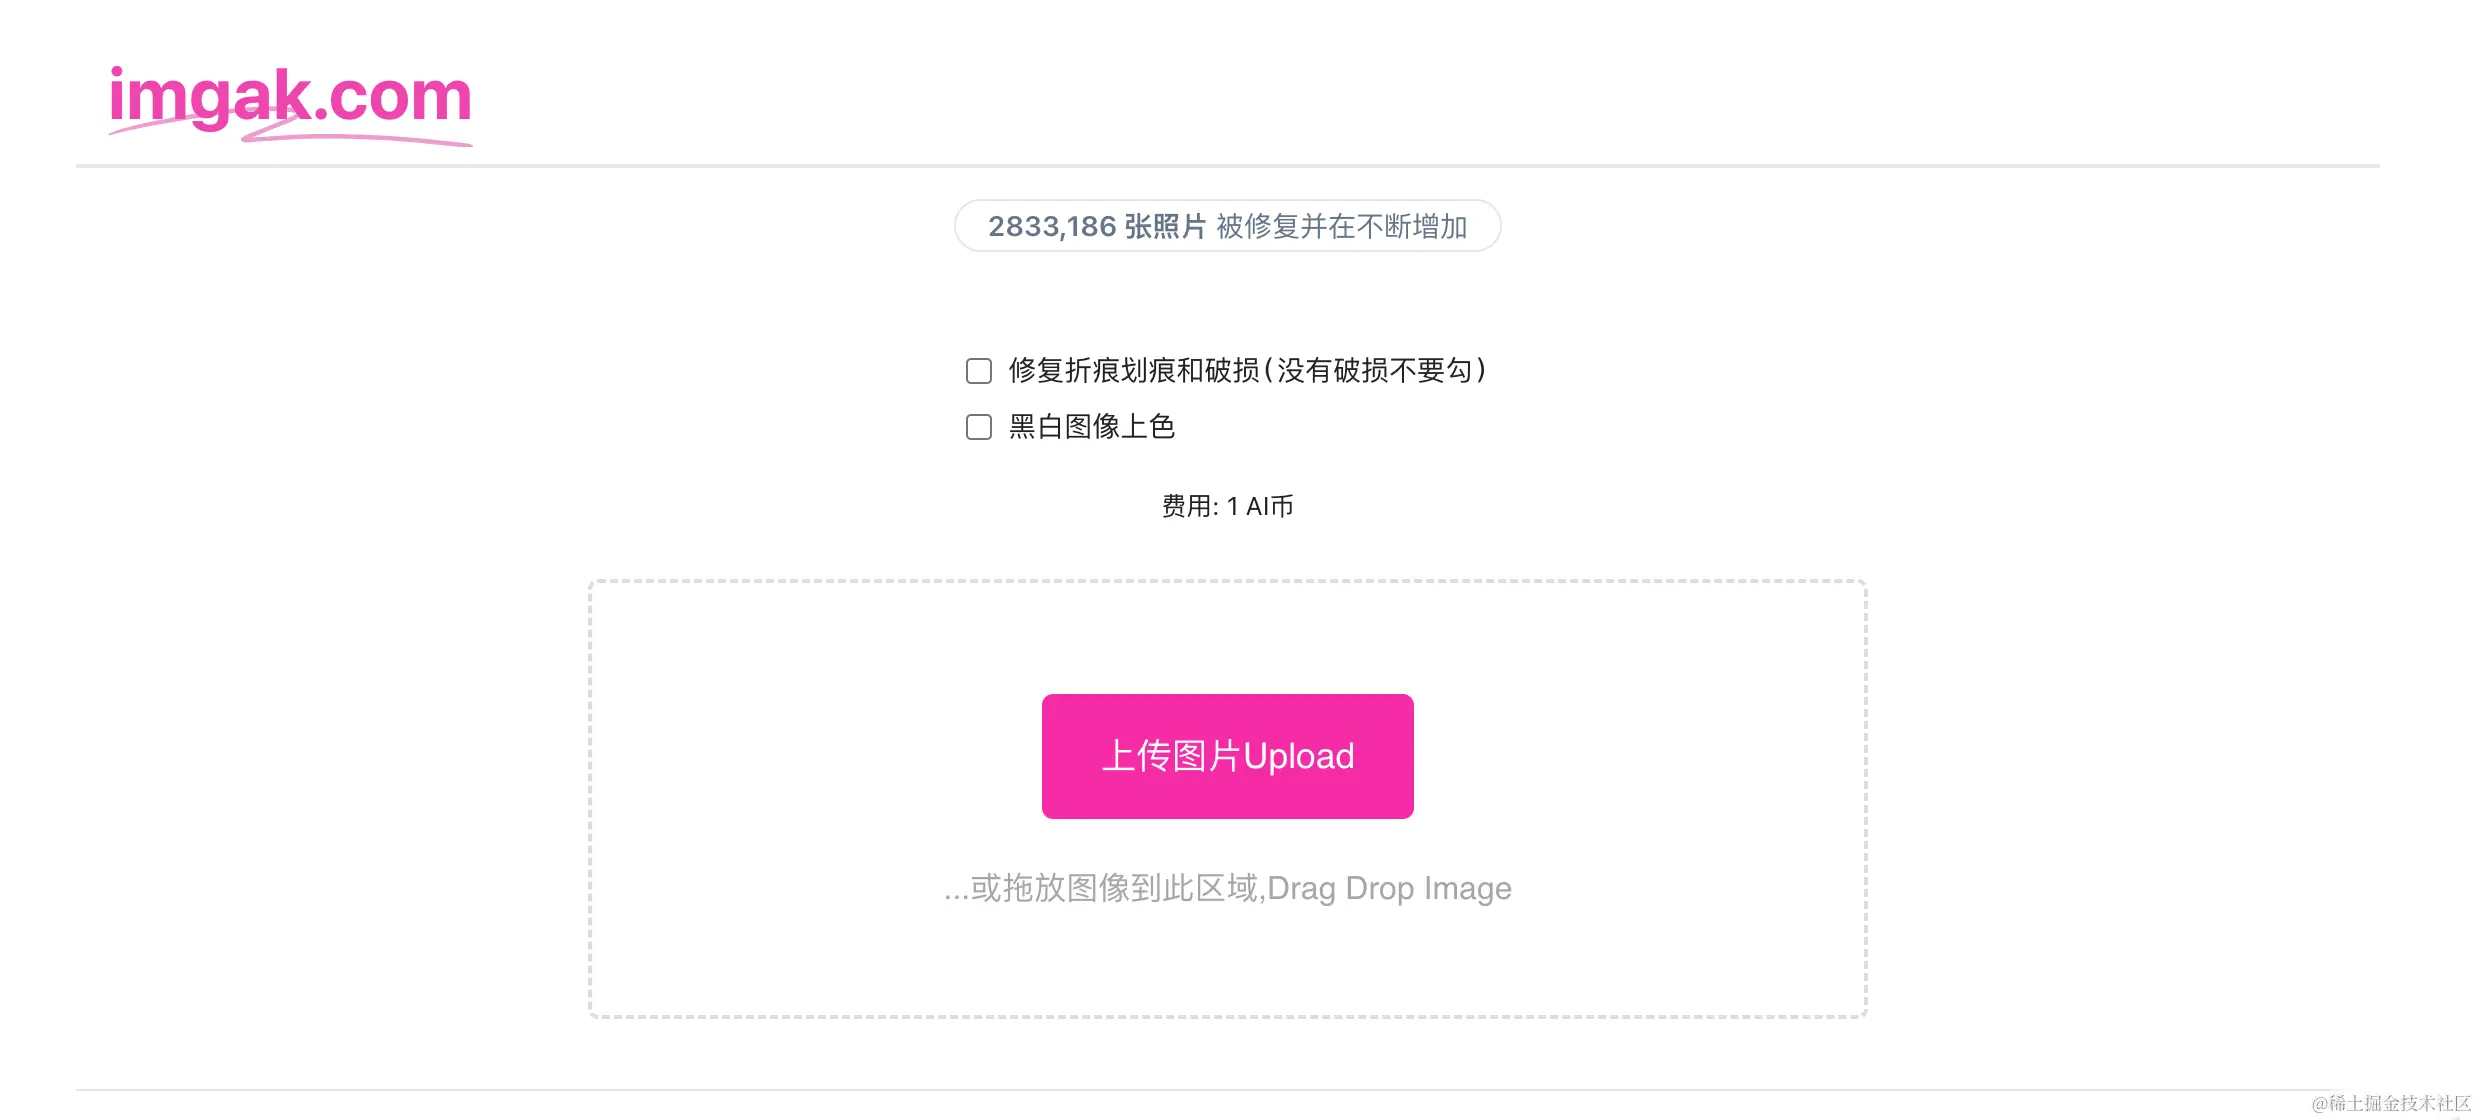Click empty drop zone space above Upload button

click(x=1228, y=638)
